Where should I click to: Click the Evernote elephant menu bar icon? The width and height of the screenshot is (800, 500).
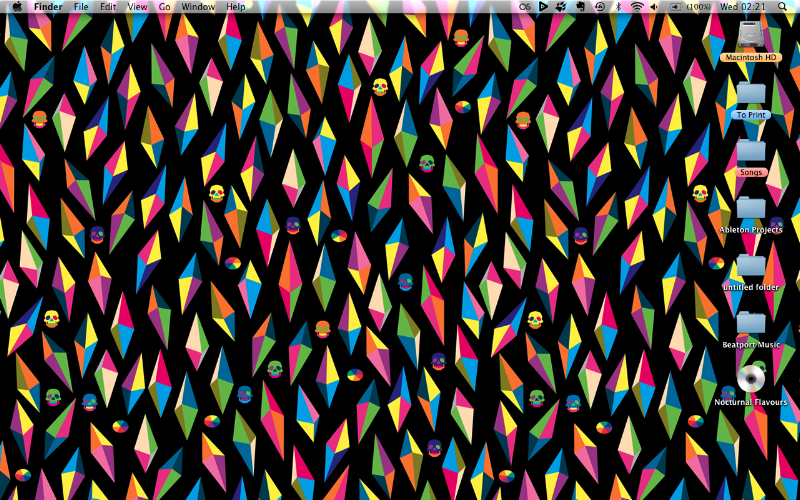pyautogui.click(x=580, y=7)
